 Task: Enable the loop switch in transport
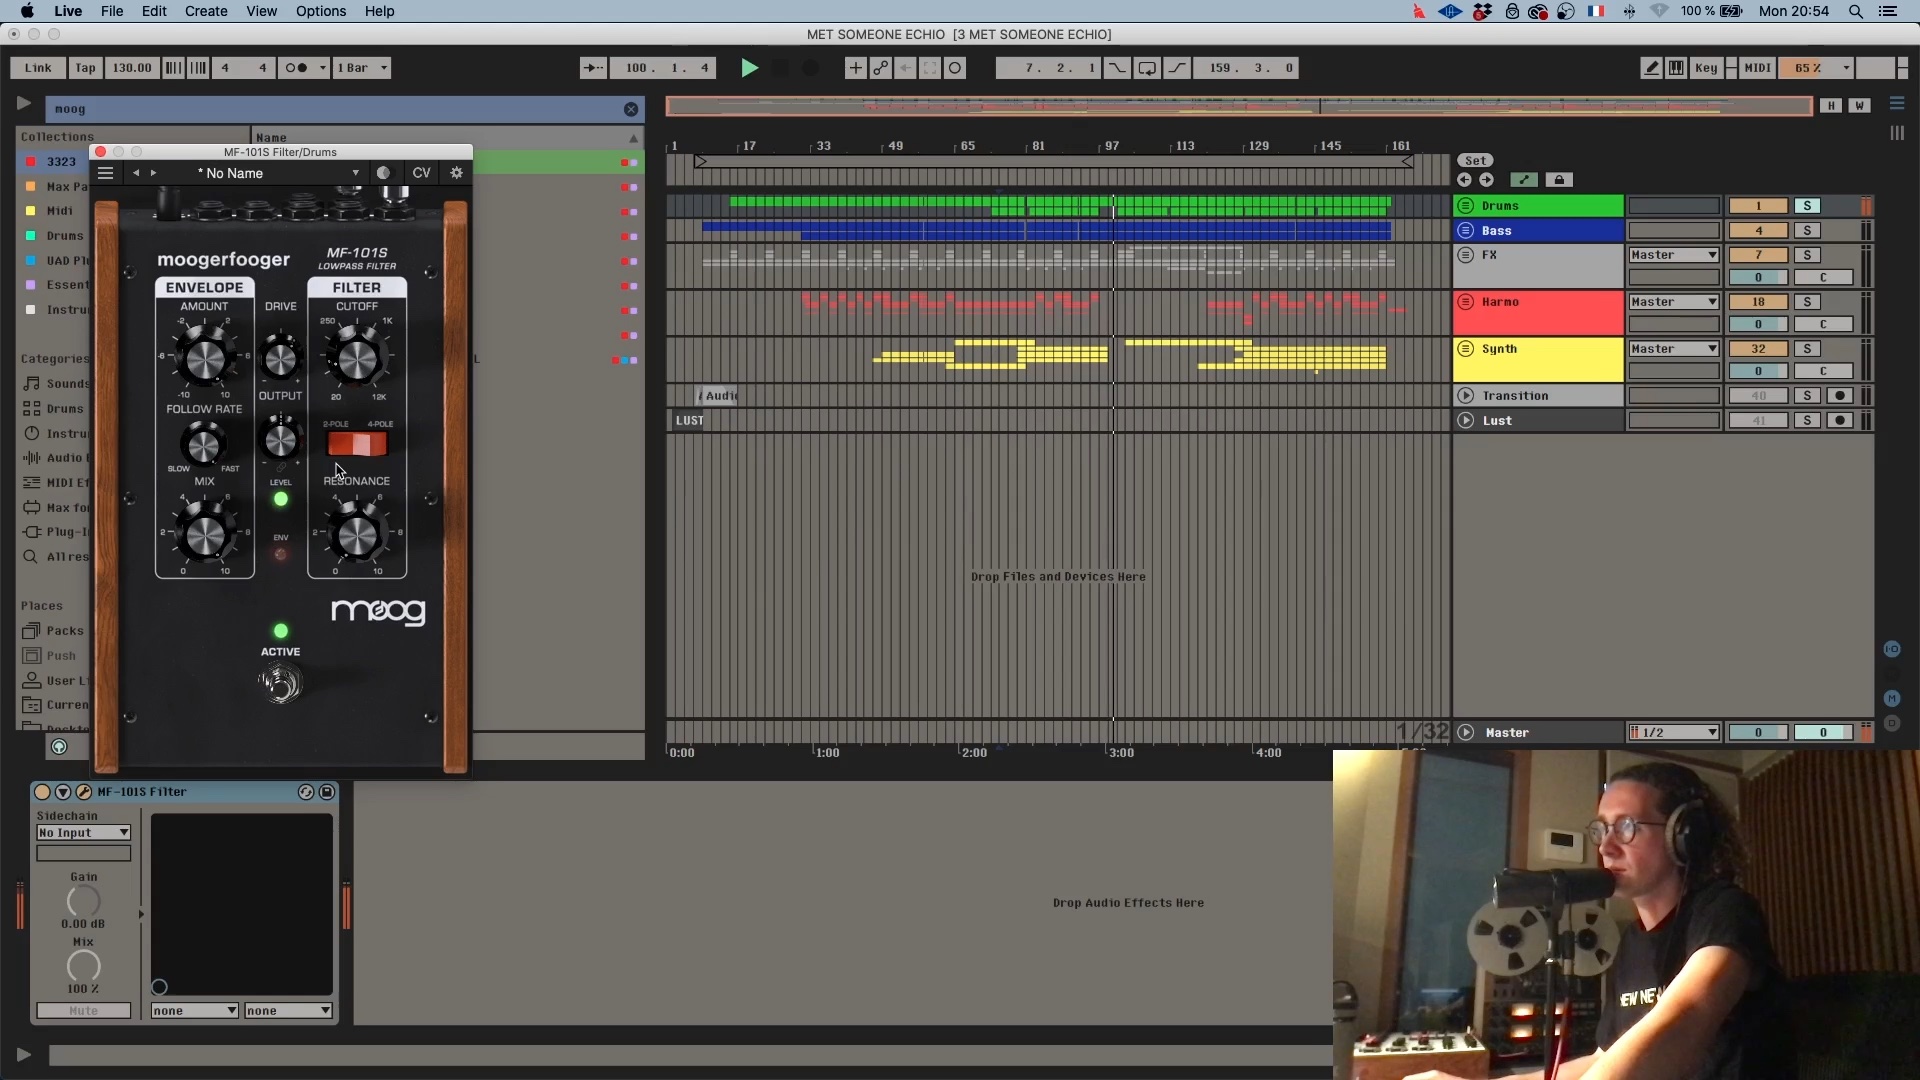tap(1147, 68)
